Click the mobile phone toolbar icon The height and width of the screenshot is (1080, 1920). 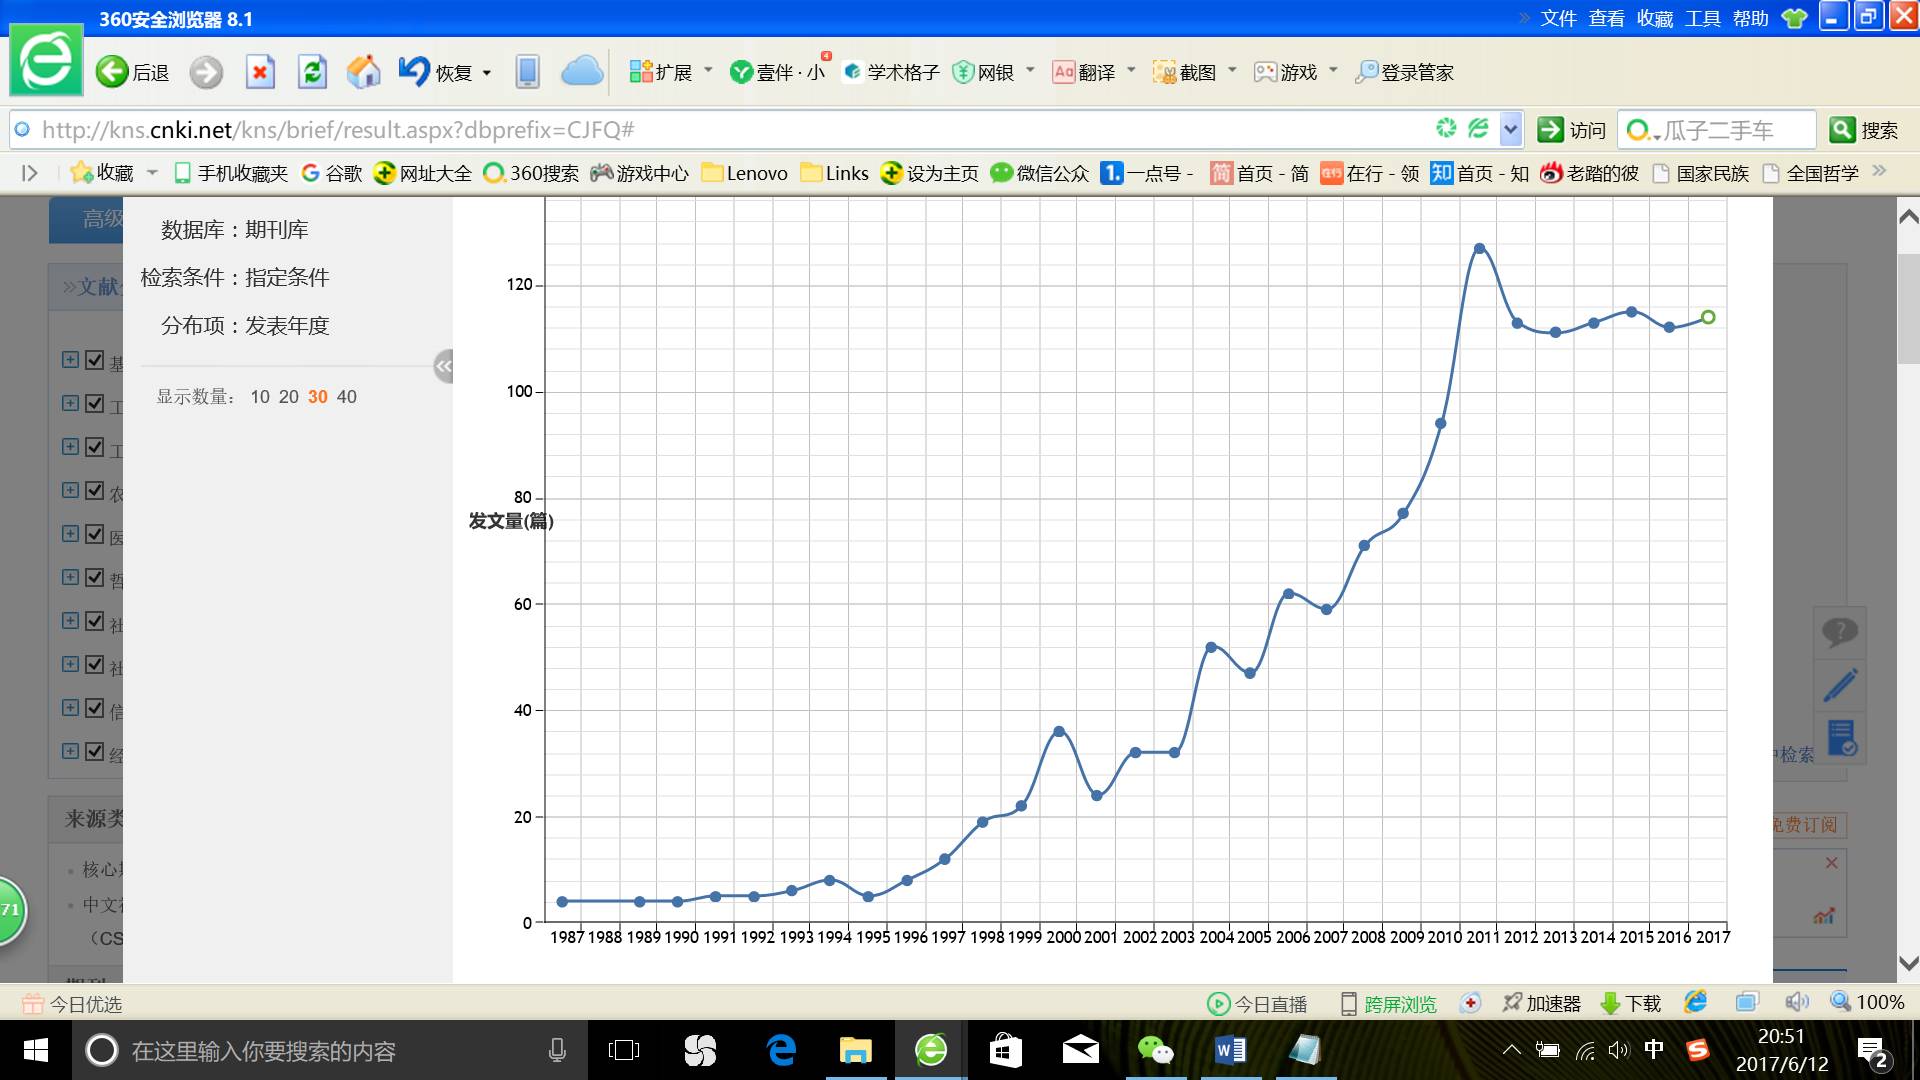click(x=527, y=72)
